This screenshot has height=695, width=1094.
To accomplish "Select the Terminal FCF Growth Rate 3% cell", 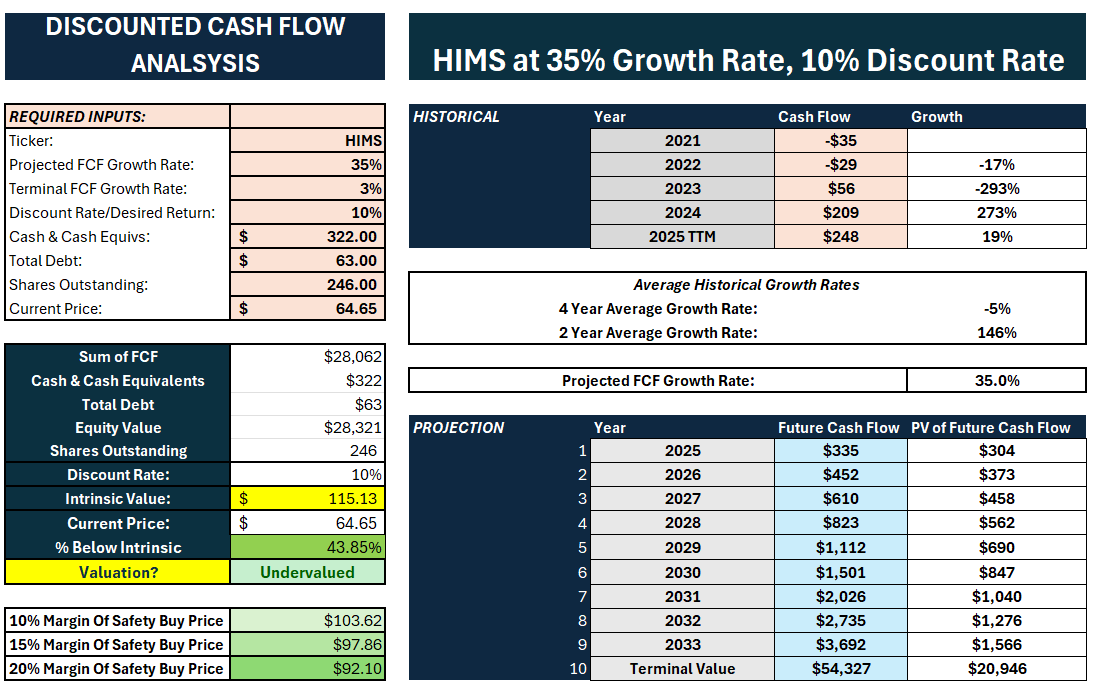I will tap(308, 188).
